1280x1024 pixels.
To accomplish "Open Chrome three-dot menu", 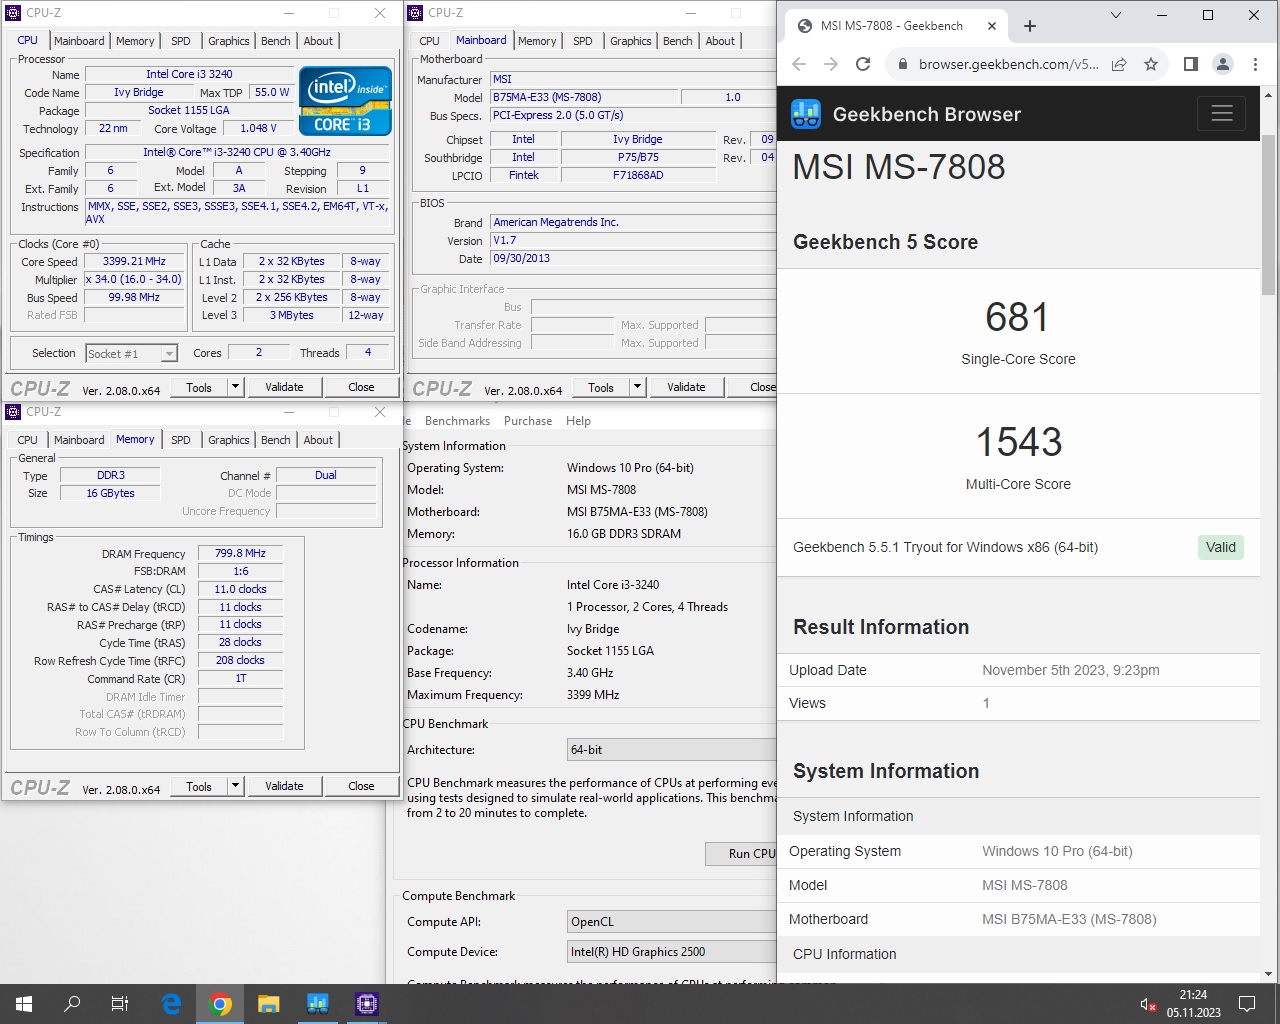I will point(1255,64).
